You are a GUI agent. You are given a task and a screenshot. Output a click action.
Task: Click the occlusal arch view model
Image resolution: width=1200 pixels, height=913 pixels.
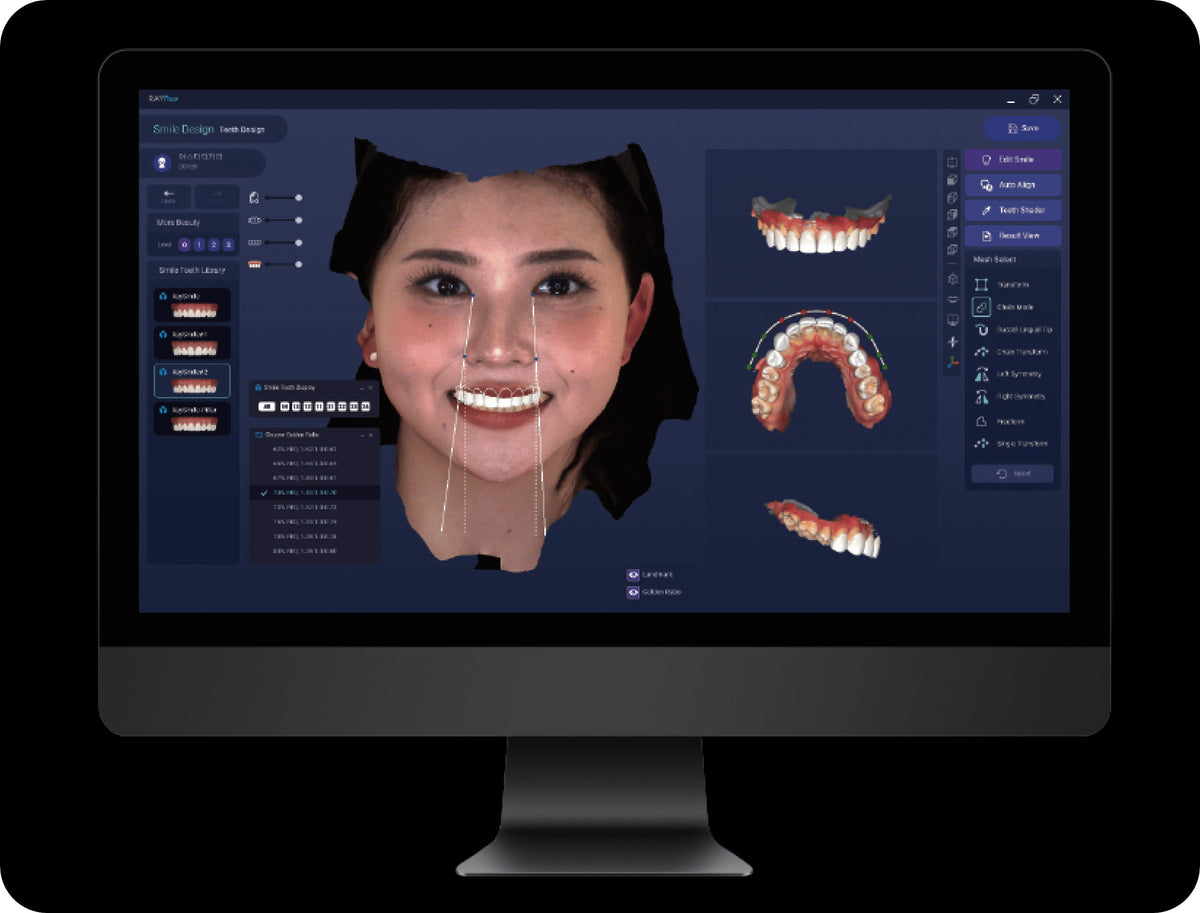pos(820,372)
